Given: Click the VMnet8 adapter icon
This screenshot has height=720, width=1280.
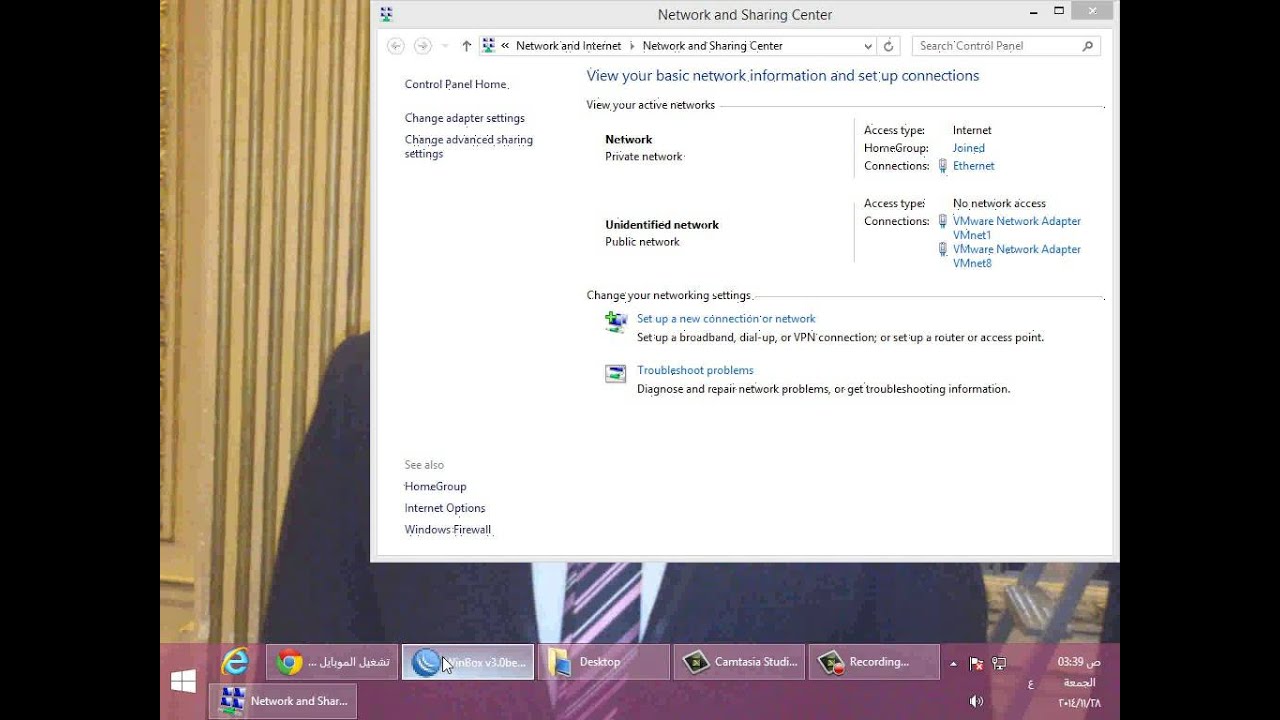Looking at the screenshot, I should [x=942, y=250].
